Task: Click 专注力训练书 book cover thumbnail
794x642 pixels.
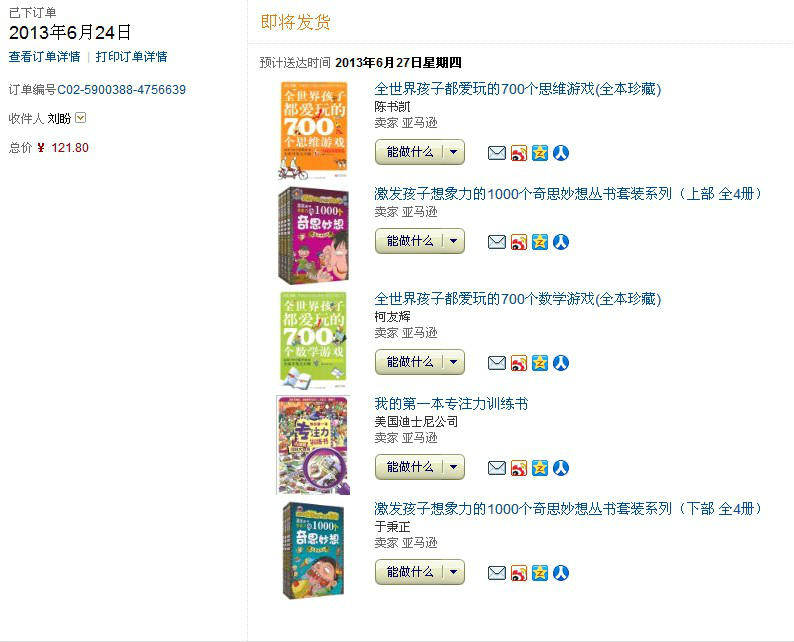Action: [312, 445]
